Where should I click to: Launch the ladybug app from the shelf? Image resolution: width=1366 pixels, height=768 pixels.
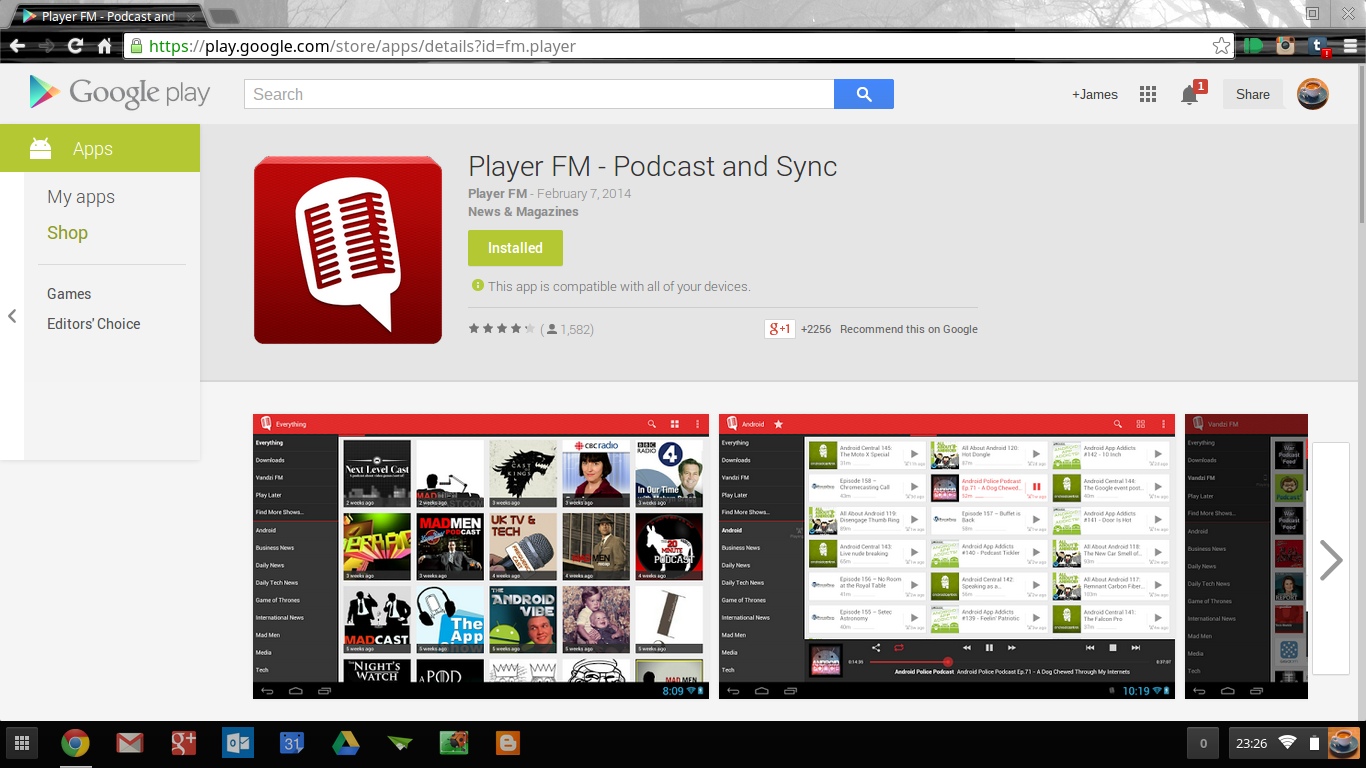454,743
